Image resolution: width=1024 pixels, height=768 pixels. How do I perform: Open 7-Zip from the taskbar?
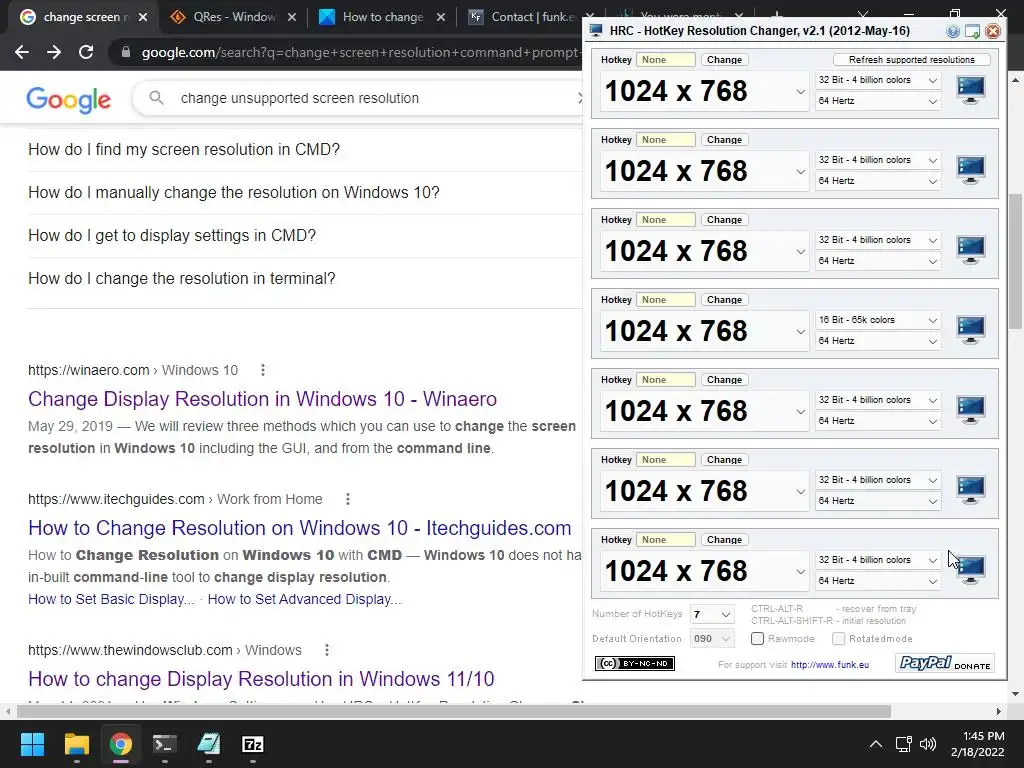point(253,744)
